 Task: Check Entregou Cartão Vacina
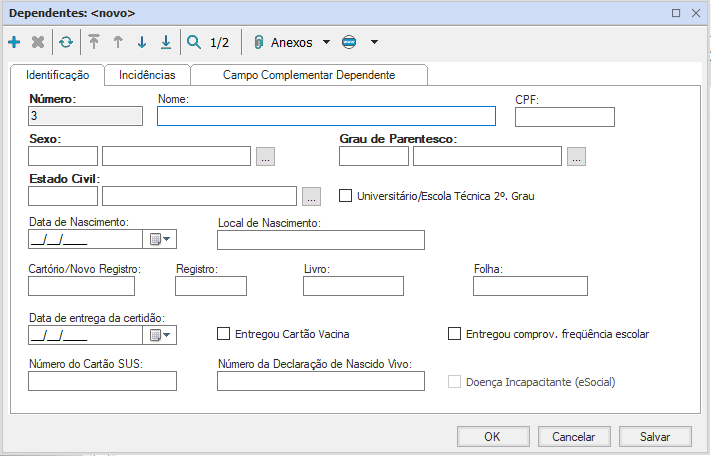pyautogui.click(x=224, y=334)
